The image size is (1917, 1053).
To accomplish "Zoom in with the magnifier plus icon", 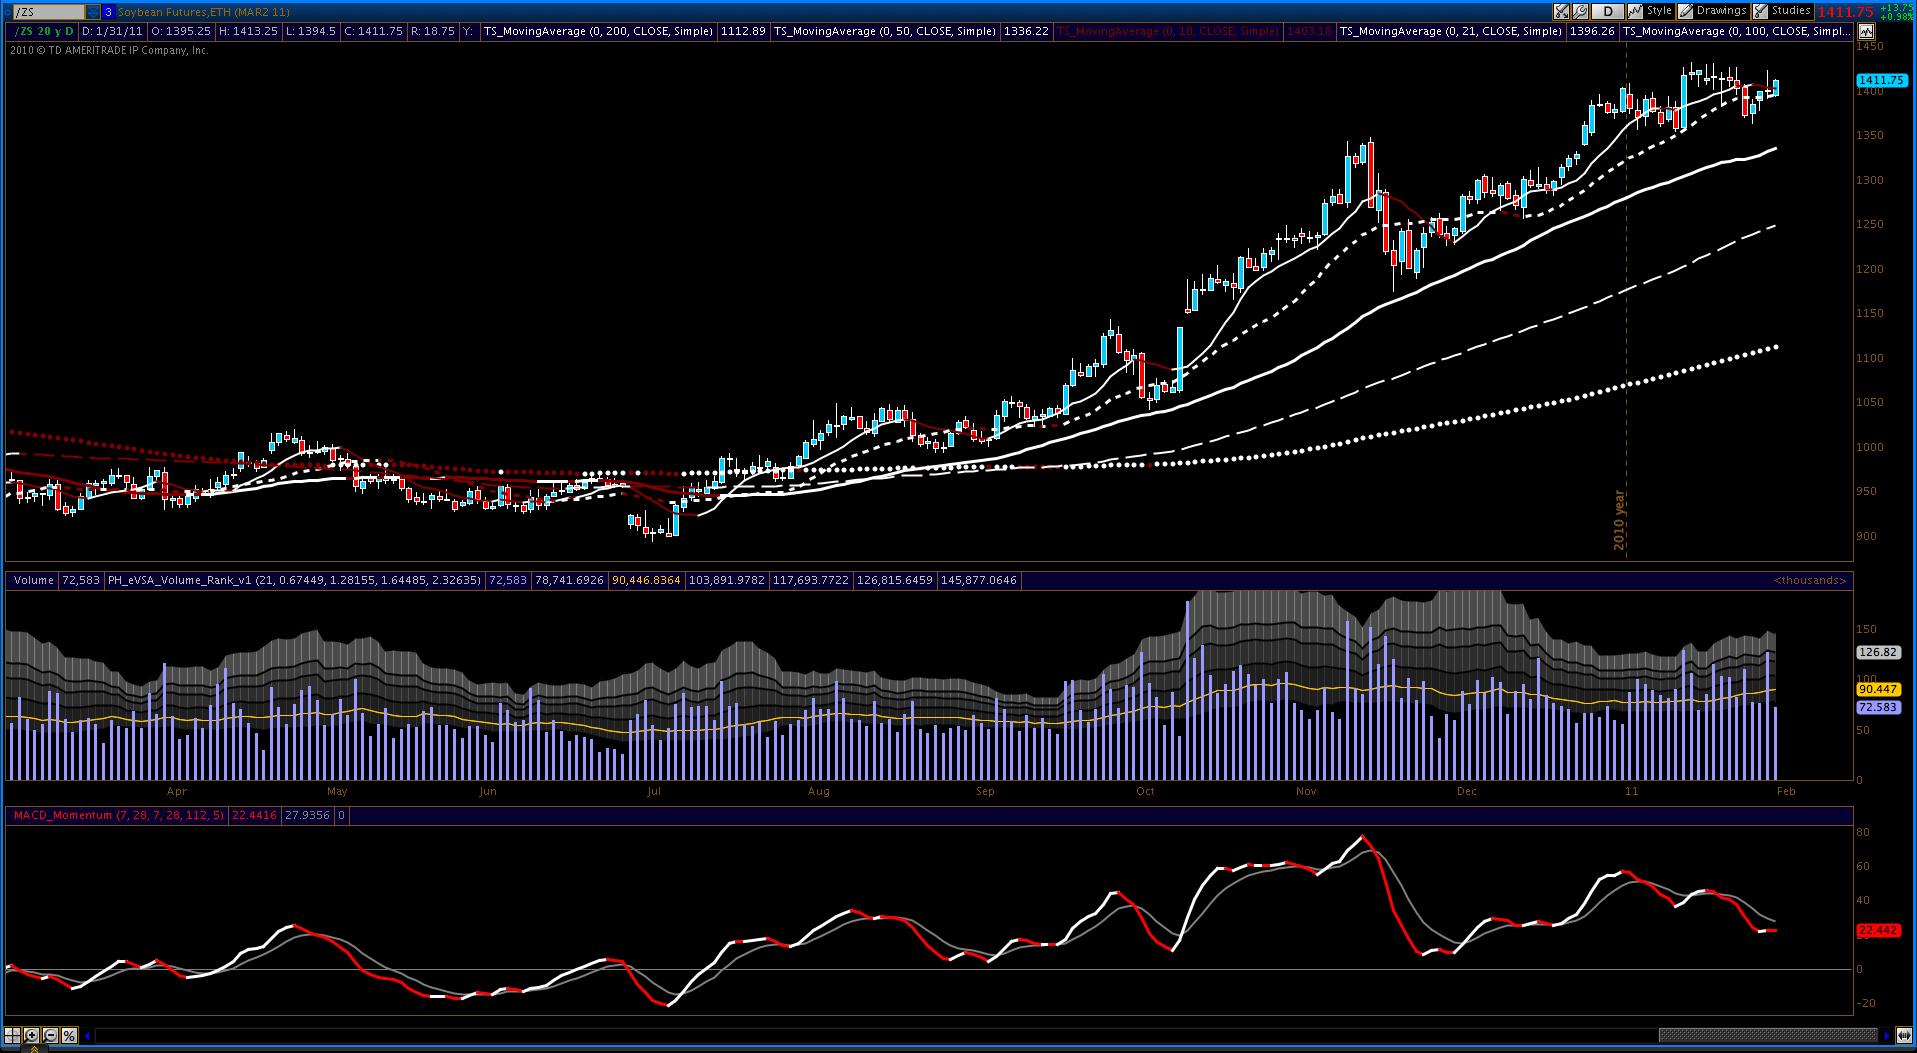I will (32, 1035).
